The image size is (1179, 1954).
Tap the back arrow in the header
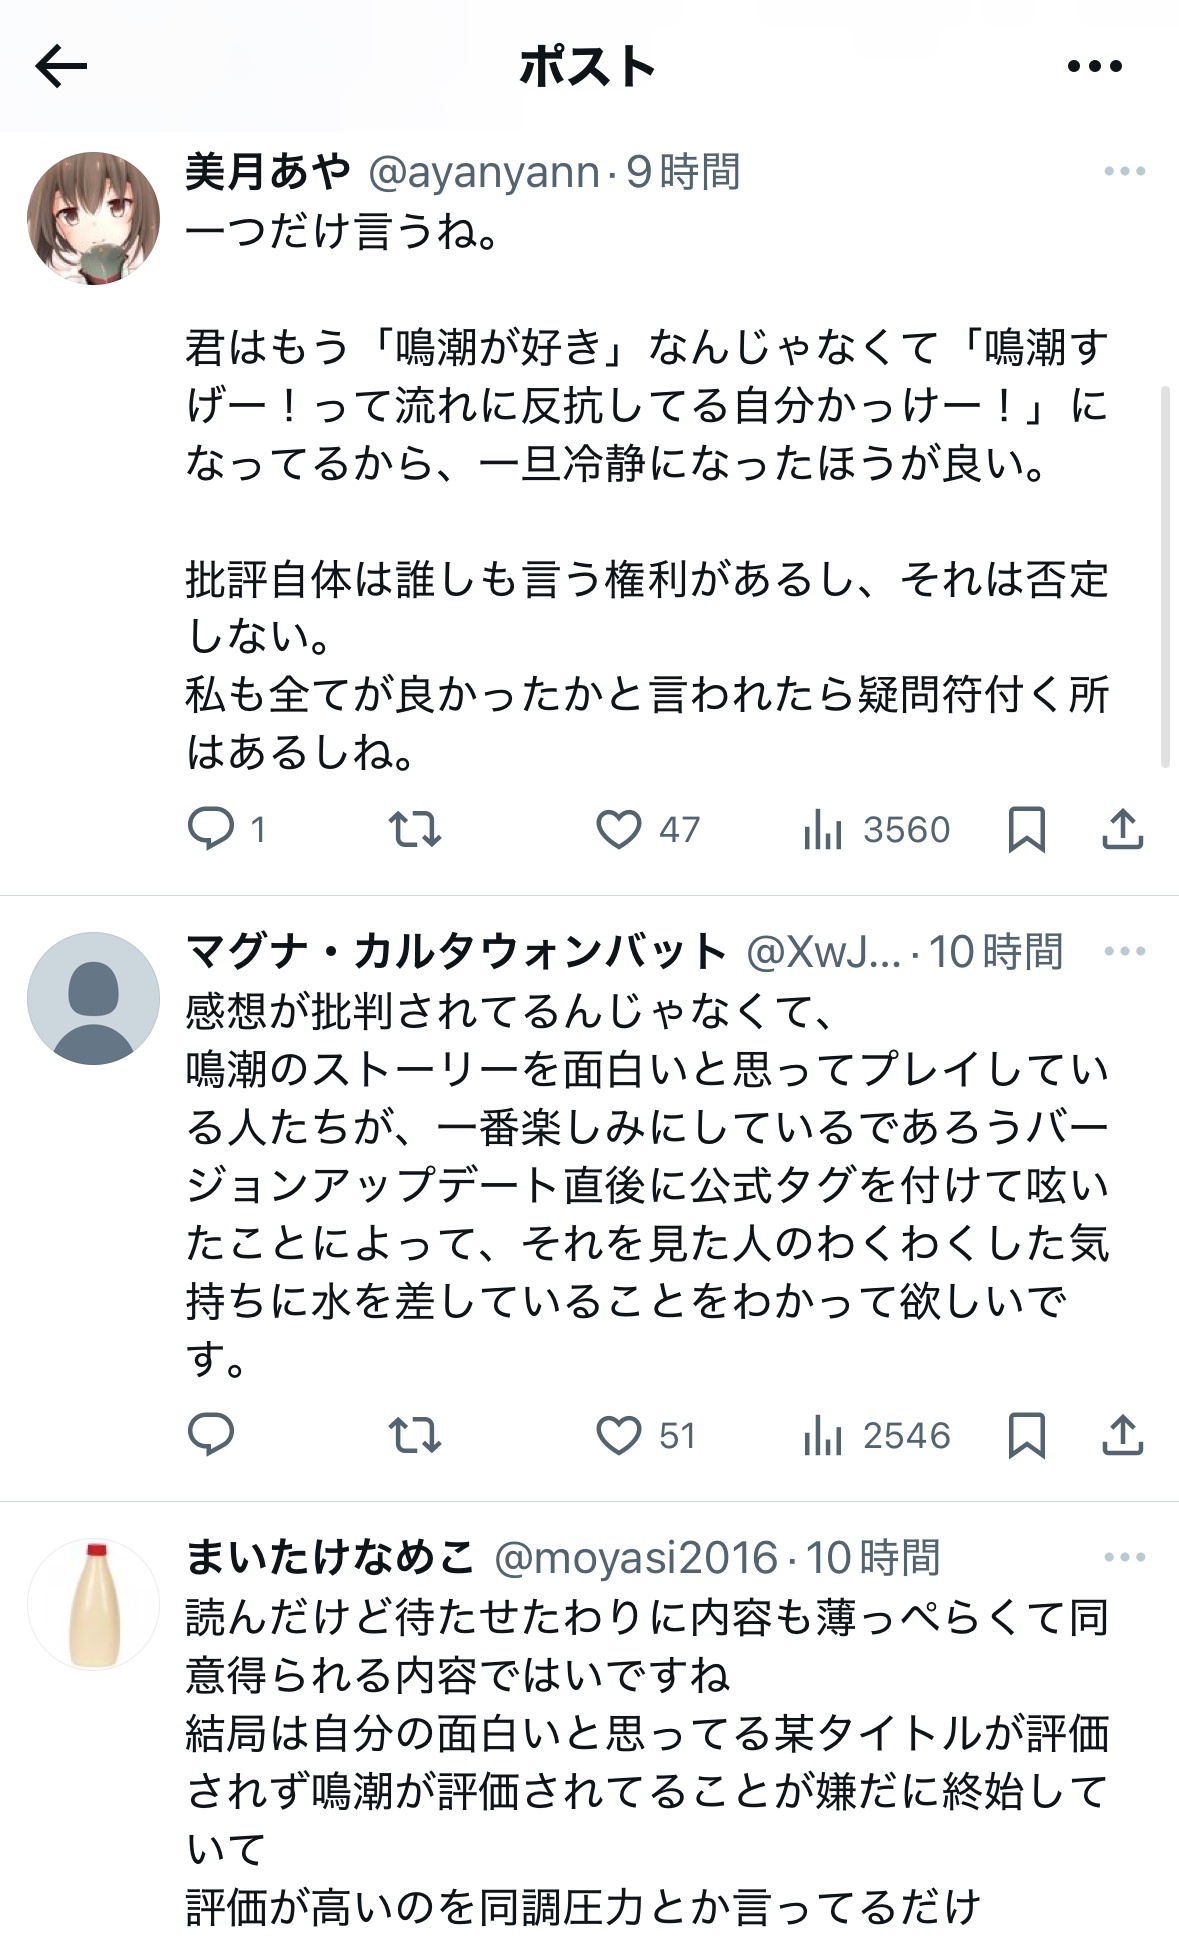[x=61, y=67]
